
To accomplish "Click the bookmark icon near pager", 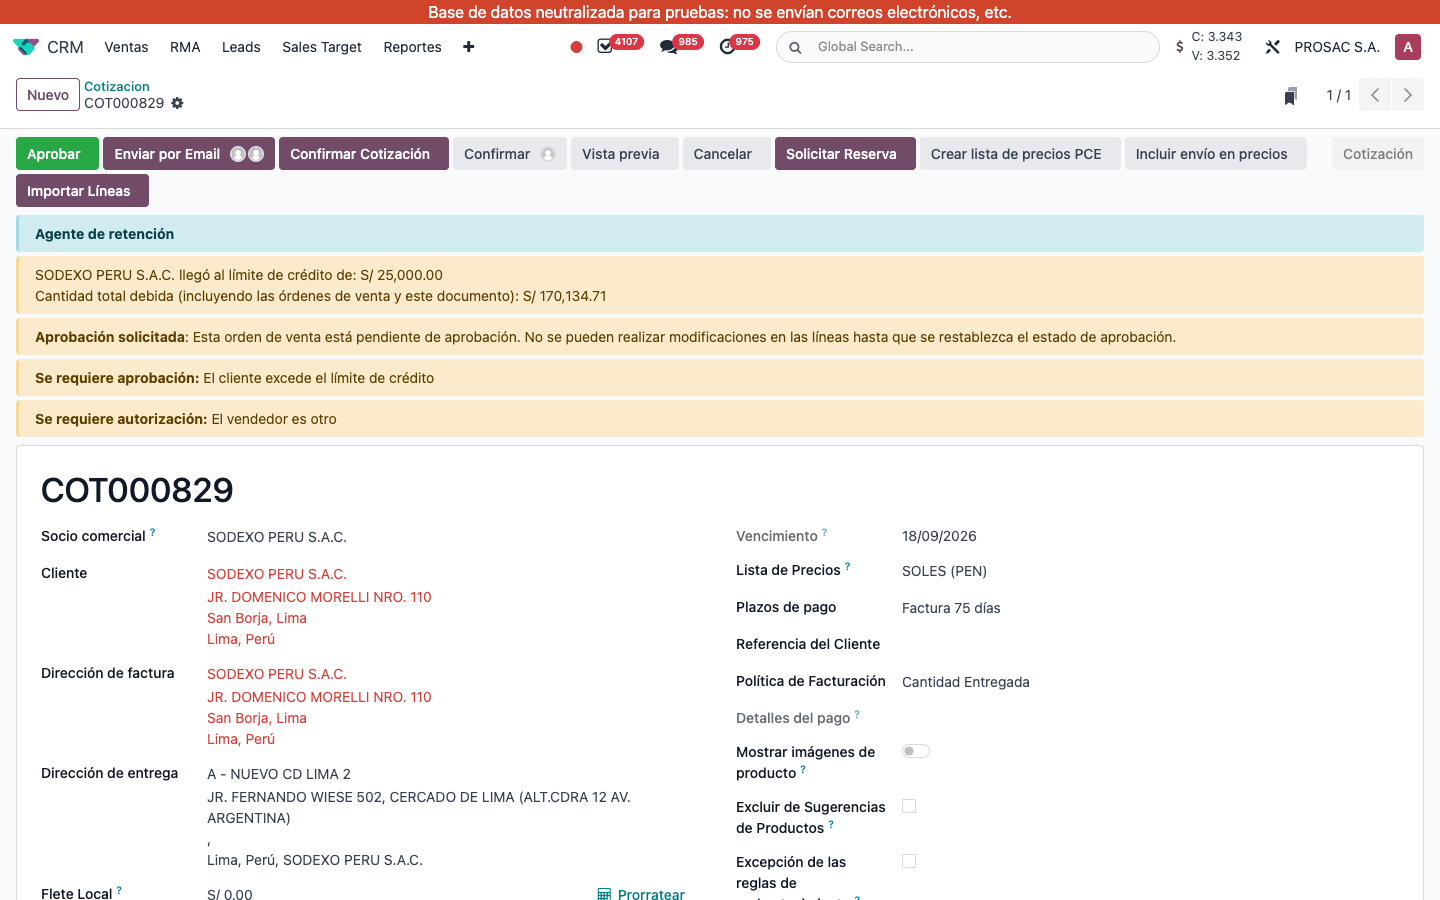I will point(1291,96).
